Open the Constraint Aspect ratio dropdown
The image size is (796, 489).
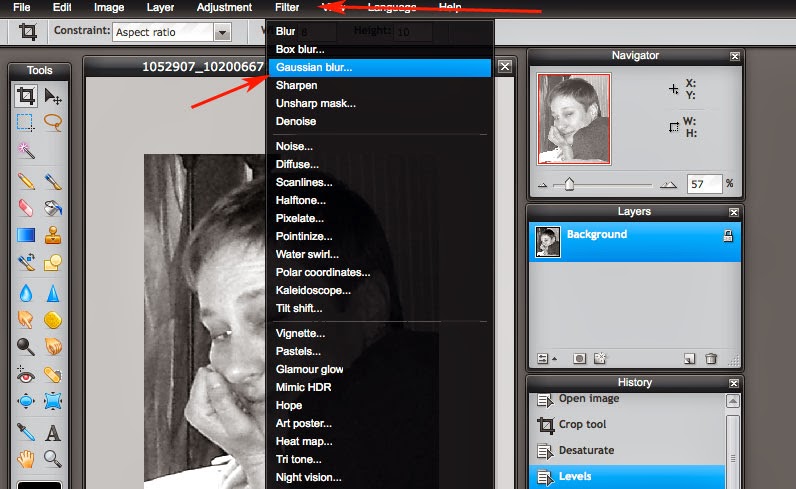[x=222, y=32]
